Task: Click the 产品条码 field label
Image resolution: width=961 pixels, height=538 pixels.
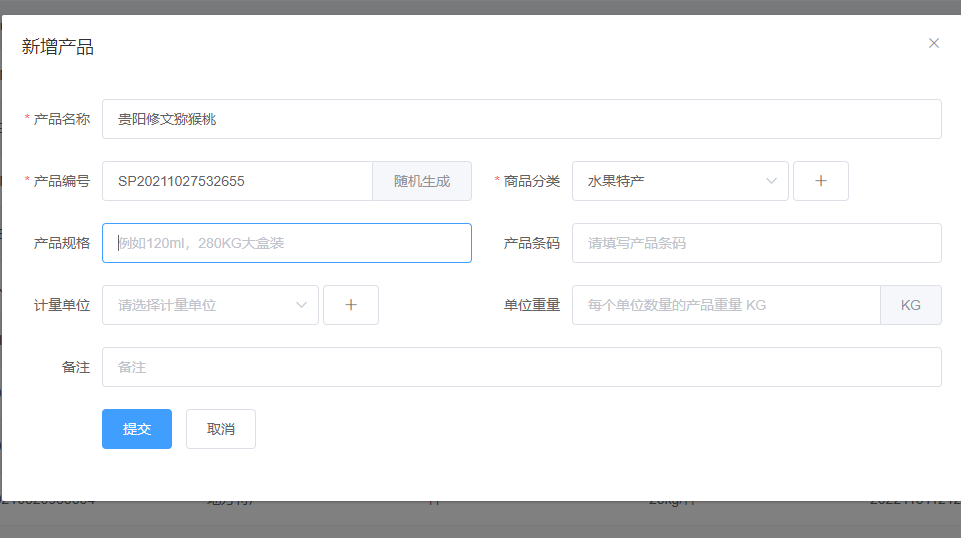Action: click(x=531, y=243)
